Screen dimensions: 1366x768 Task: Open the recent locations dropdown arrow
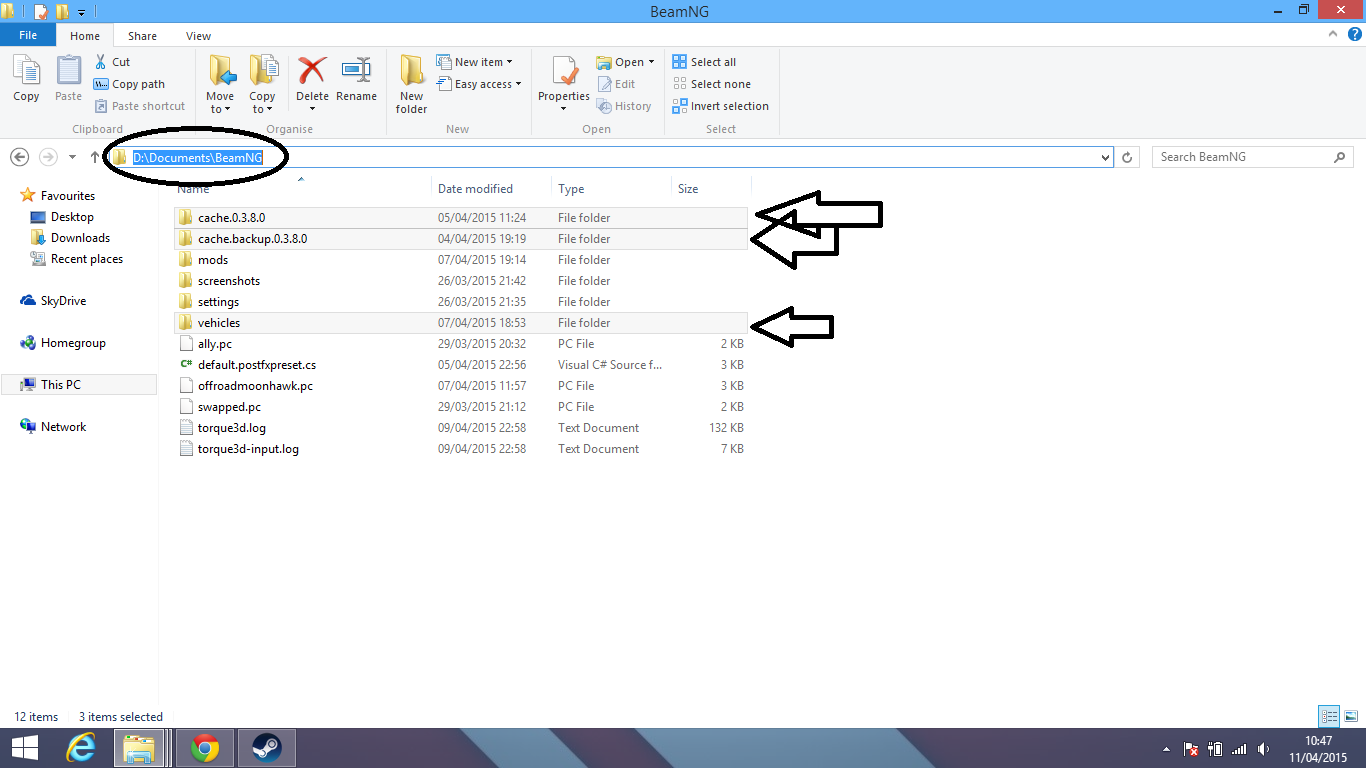tap(72, 157)
